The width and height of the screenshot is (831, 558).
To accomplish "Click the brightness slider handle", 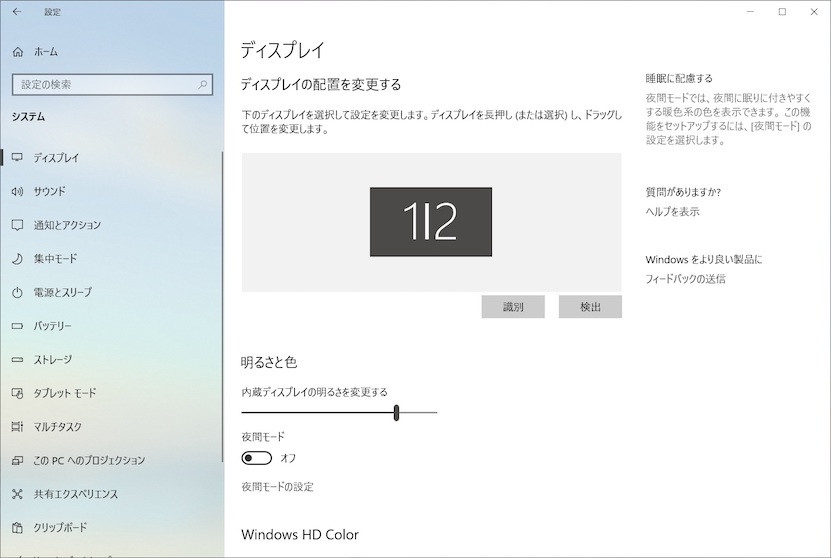I will tap(396, 412).
